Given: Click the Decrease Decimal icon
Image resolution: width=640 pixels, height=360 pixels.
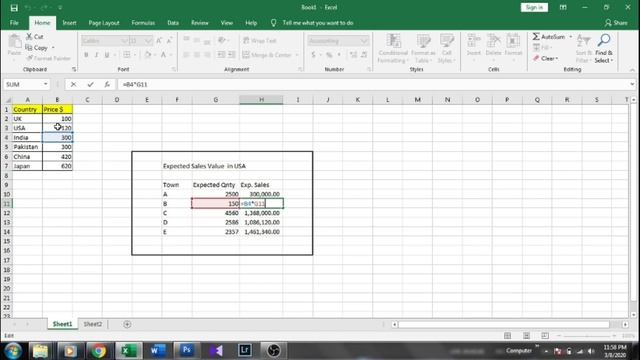Looking at the screenshot, I should (364, 55).
